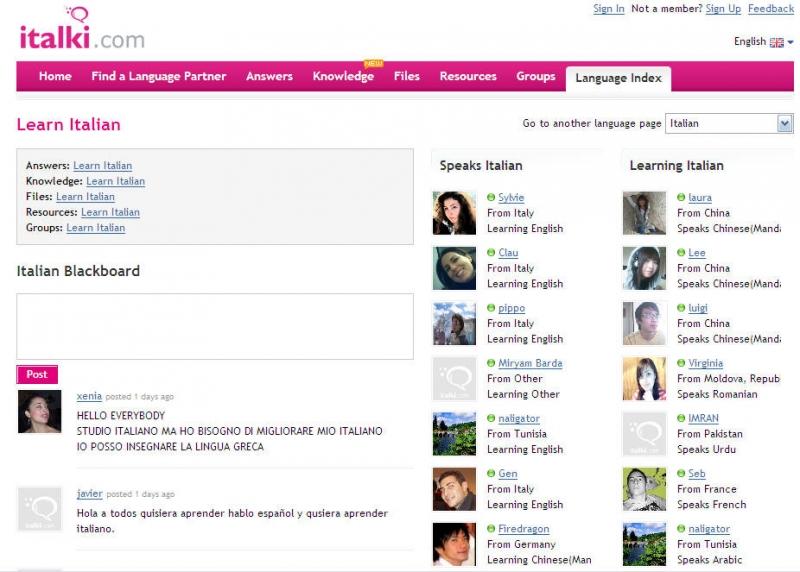Click in the Italian Blackboard text box

click(x=215, y=326)
